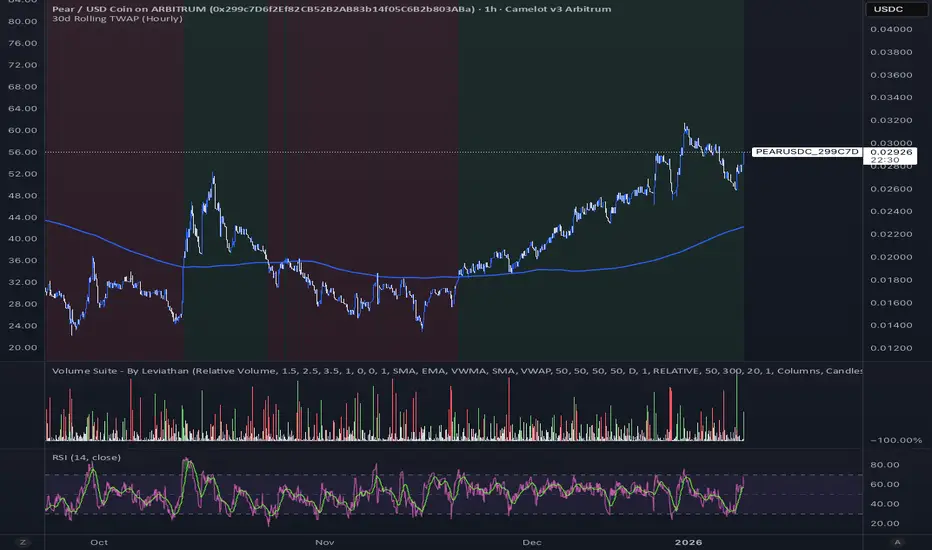Click the Oct label on time axis
932x550 pixels.
coord(99,542)
